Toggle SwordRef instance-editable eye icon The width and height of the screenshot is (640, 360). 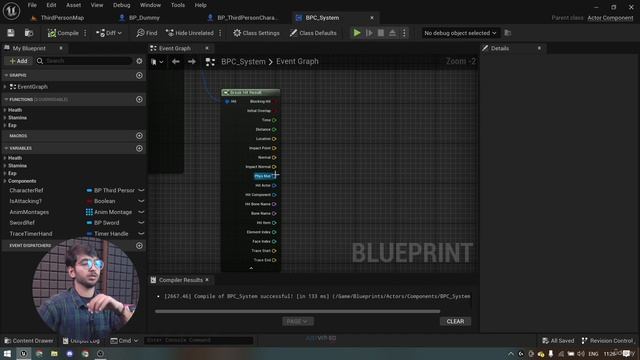click(x=141, y=222)
